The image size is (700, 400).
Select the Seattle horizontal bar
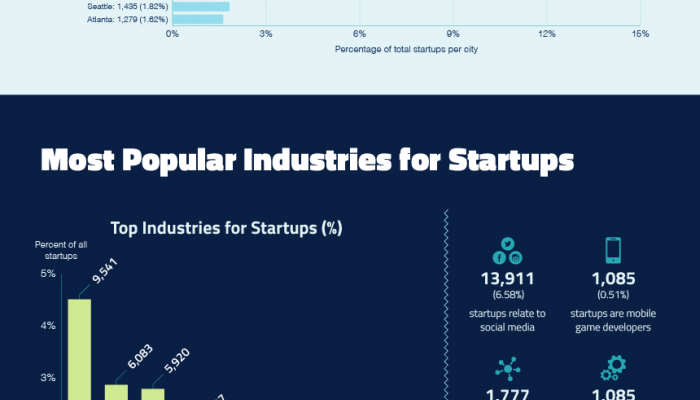pyautogui.click(x=201, y=7)
